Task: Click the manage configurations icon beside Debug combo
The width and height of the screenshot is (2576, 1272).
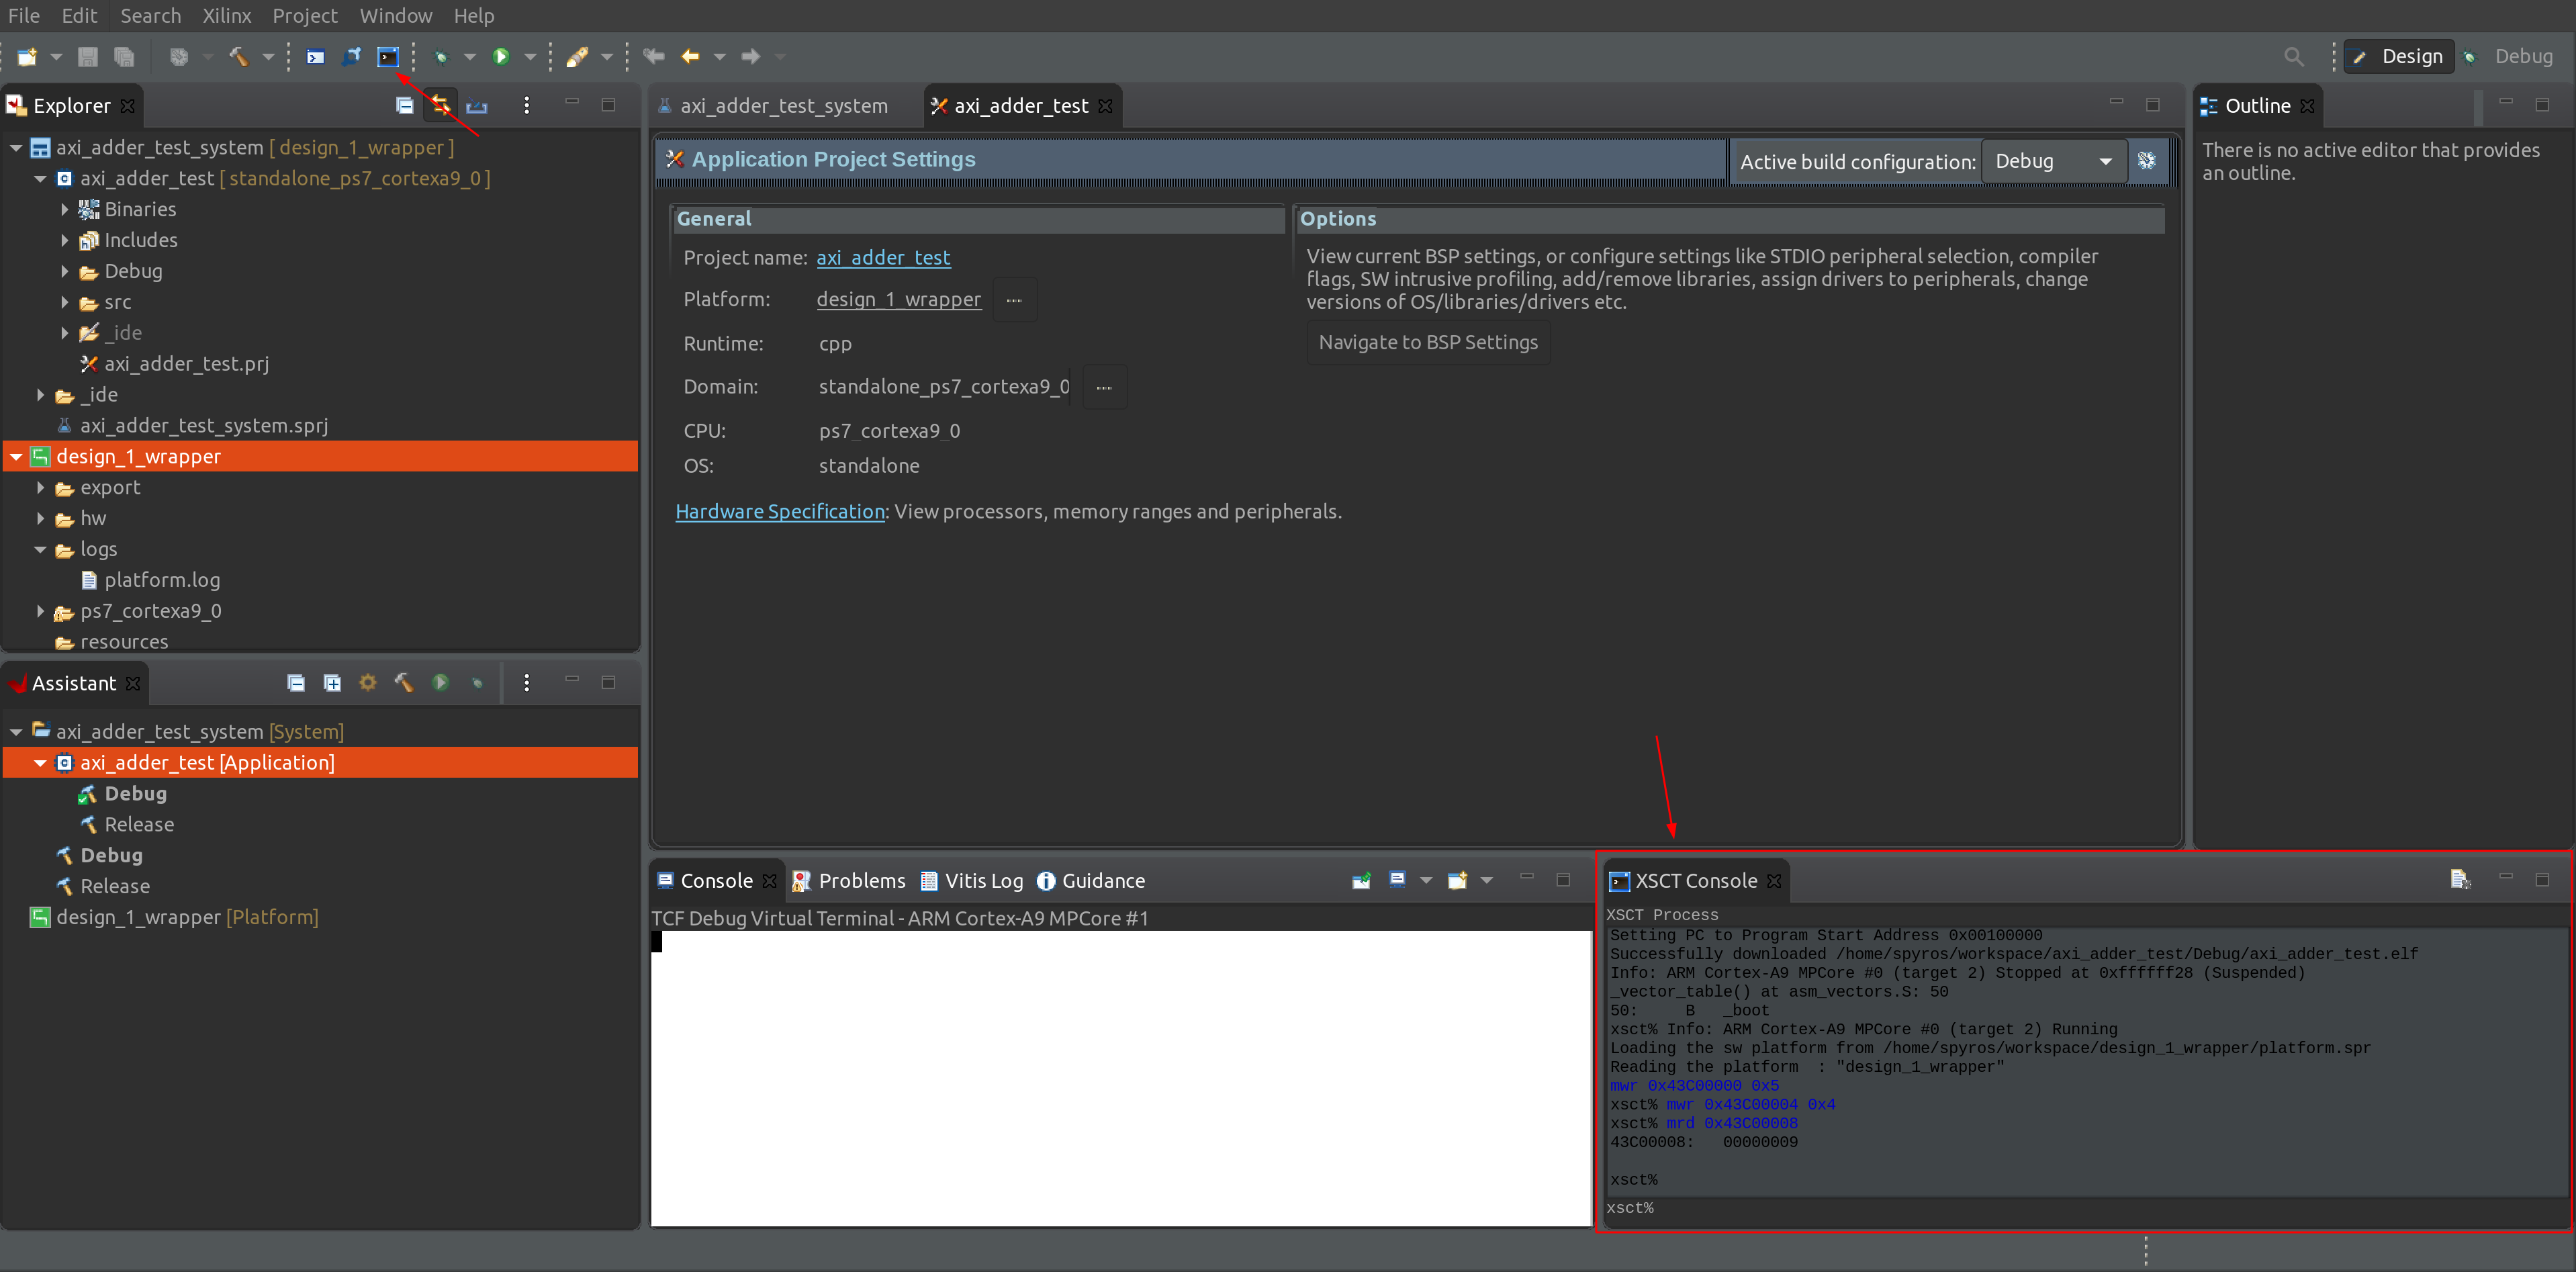Action: 2146,161
